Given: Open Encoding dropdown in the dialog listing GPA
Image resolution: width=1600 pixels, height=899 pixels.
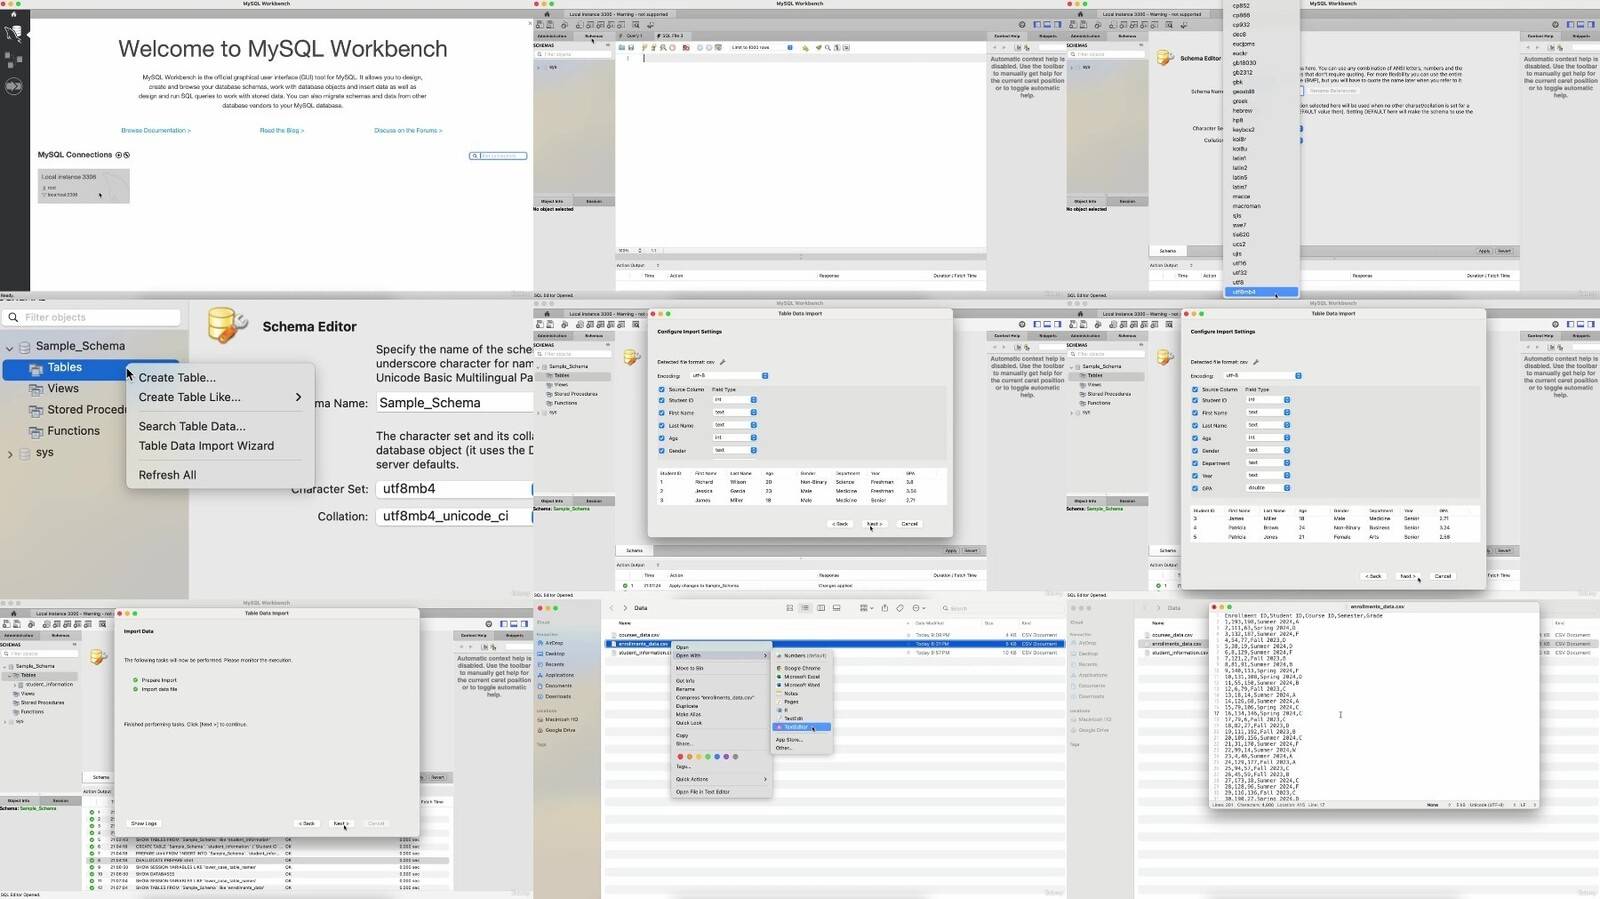Looking at the screenshot, I should 1263,376.
